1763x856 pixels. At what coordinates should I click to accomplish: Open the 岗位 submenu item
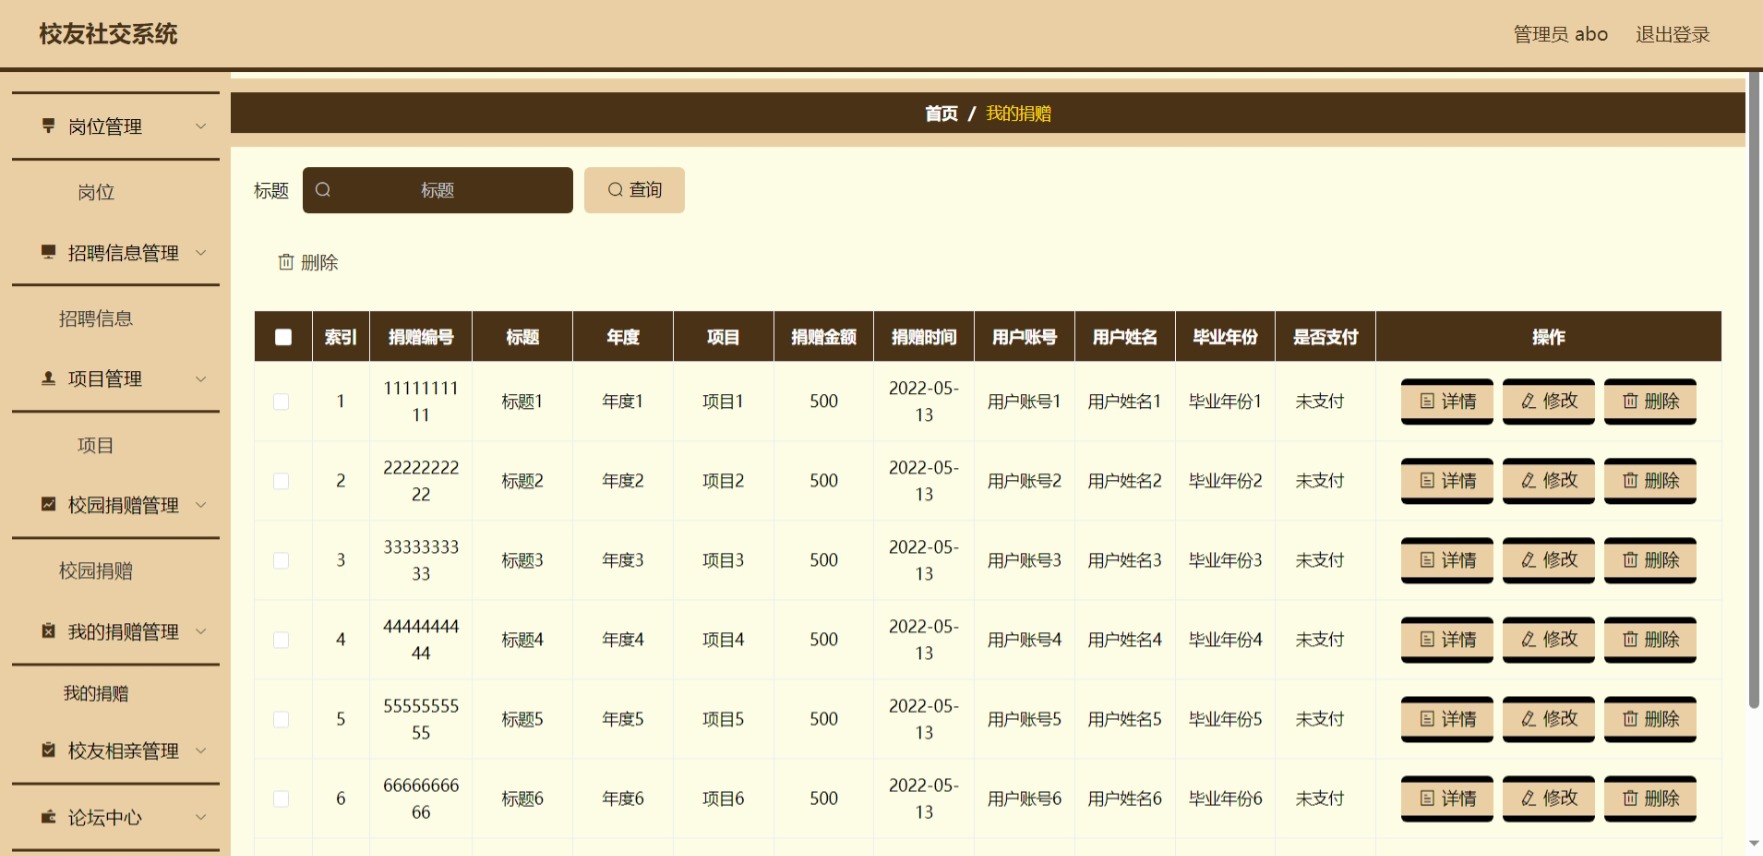pos(96,192)
